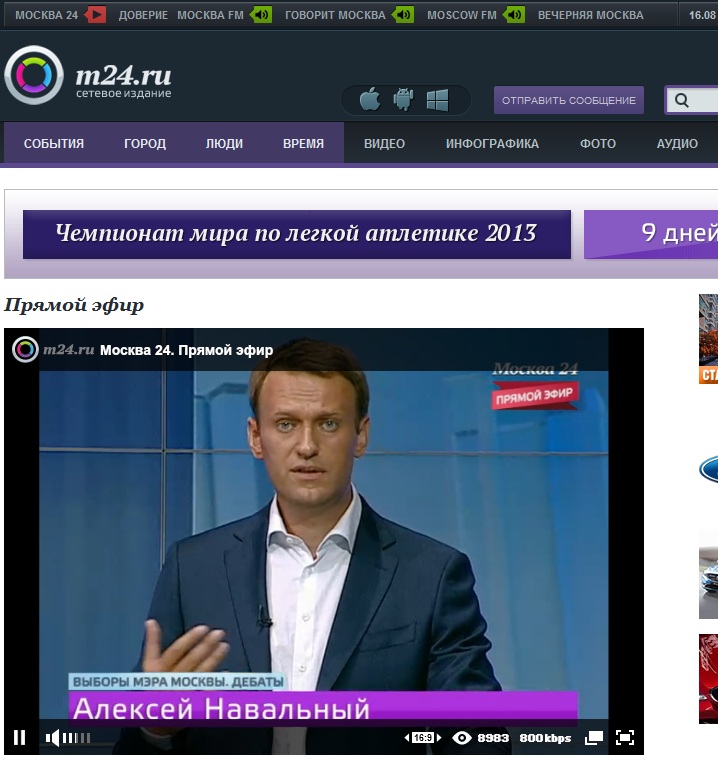Open the ВИДЕО menu section
The width and height of the screenshot is (718, 757).
(x=384, y=143)
